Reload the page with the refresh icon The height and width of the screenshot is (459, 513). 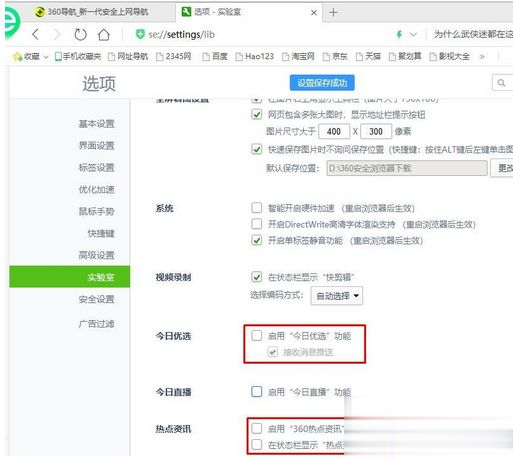80,34
